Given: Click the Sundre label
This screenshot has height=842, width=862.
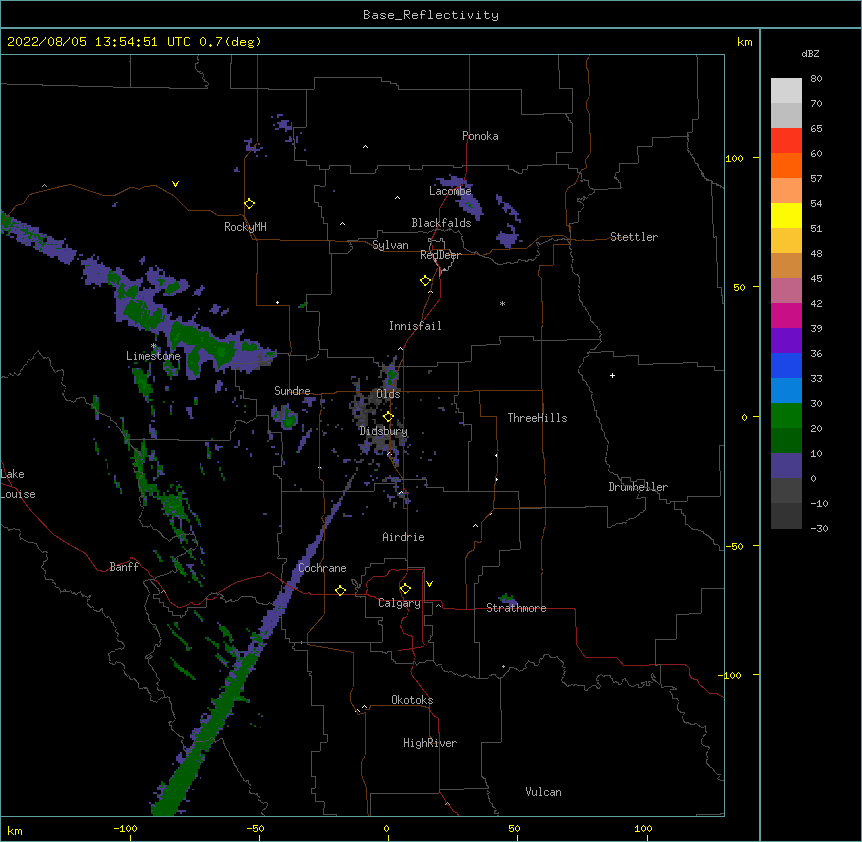Looking at the screenshot, I should tap(292, 391).
